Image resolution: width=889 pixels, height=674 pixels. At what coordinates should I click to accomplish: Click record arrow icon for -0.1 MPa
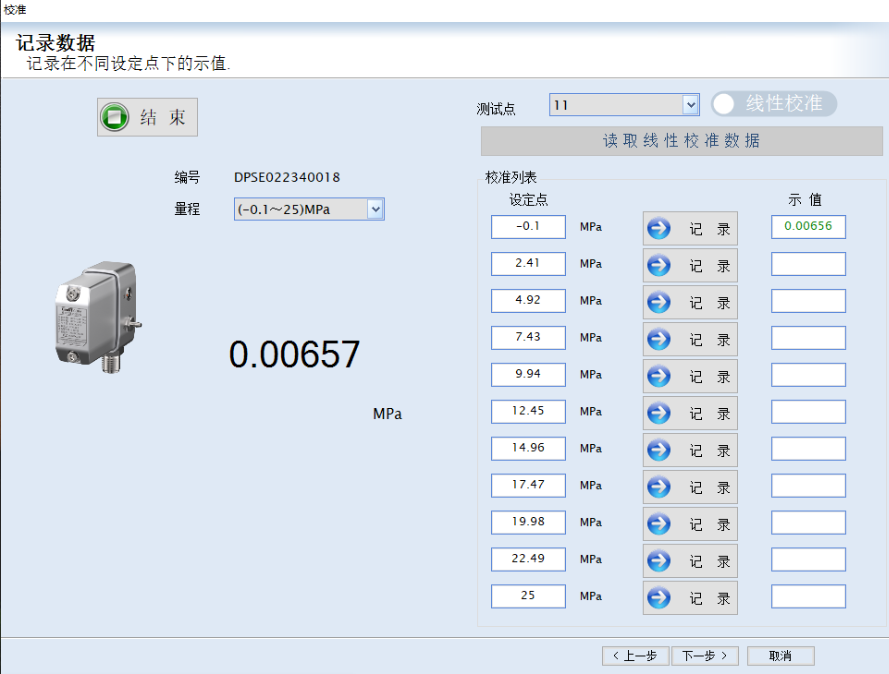[659, 229]
